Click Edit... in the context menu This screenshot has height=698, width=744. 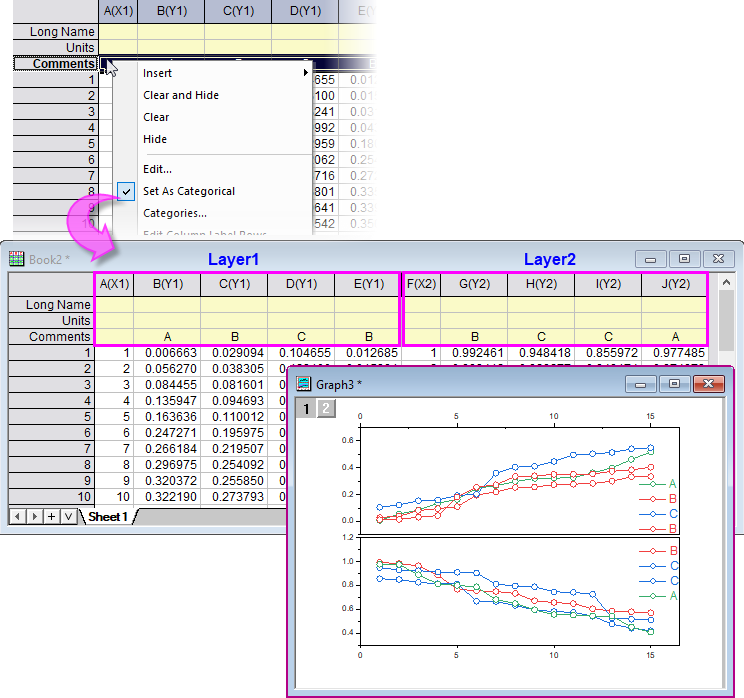[157, 169]
